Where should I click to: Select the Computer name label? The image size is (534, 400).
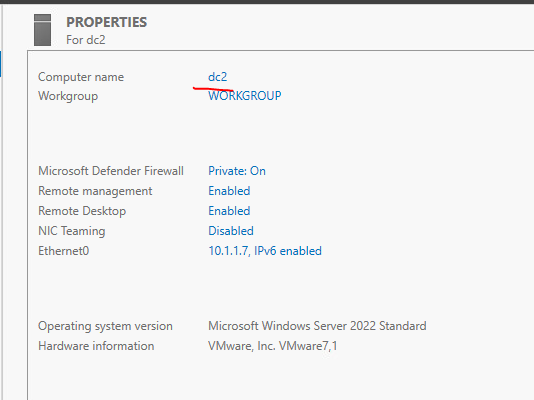[81, 77]
